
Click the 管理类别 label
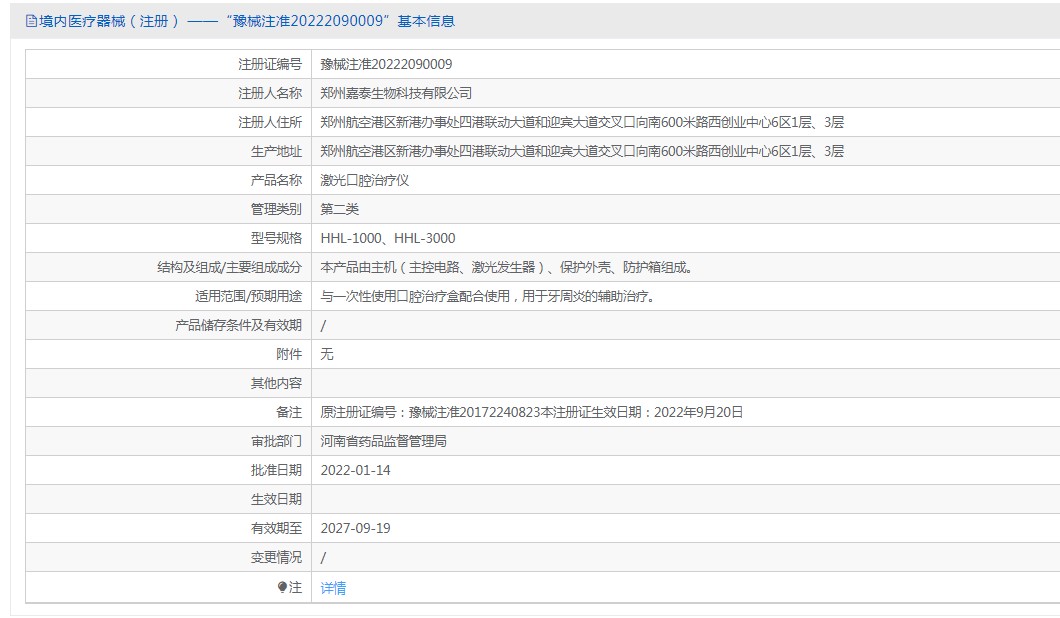pyautogui.click(x=276, y=210)
